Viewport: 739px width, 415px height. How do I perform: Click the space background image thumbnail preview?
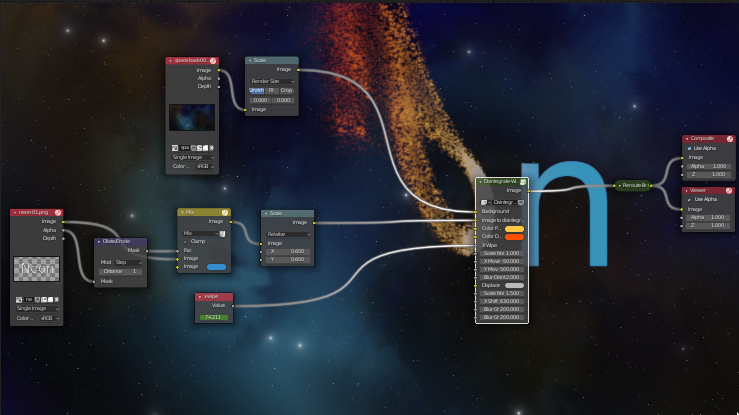pyautogui.click(x=192, y=118)
